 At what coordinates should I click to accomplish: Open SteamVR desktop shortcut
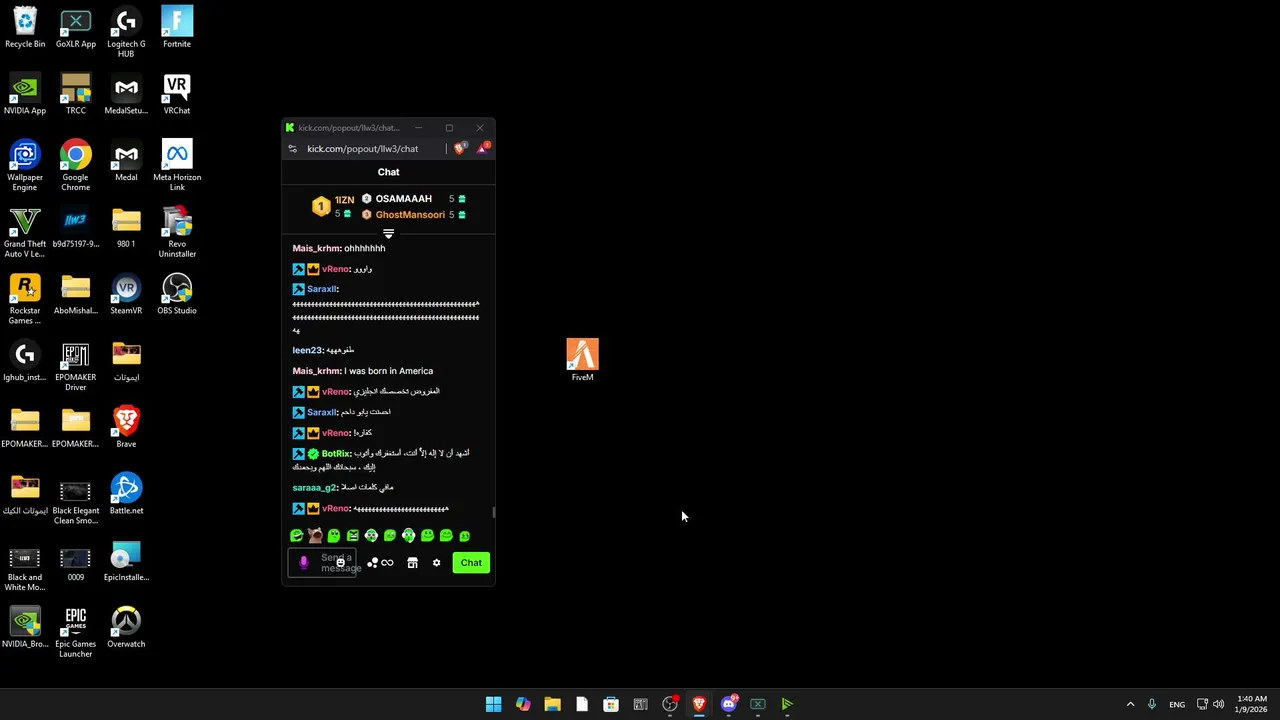126,294
